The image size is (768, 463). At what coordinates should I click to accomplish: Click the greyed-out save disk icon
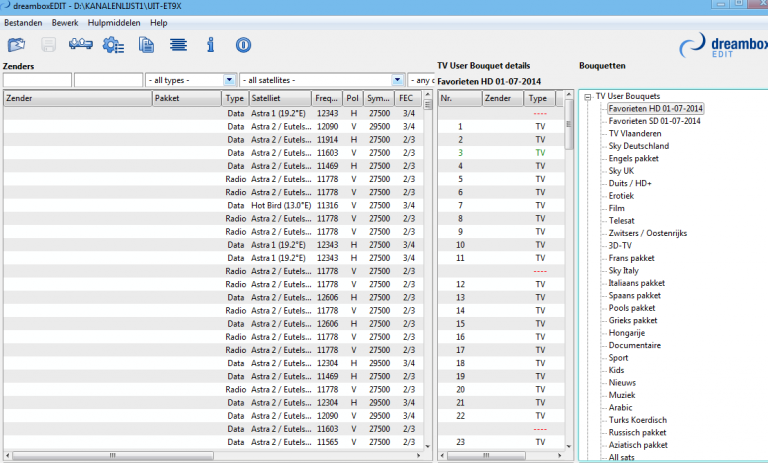(48, 44)
